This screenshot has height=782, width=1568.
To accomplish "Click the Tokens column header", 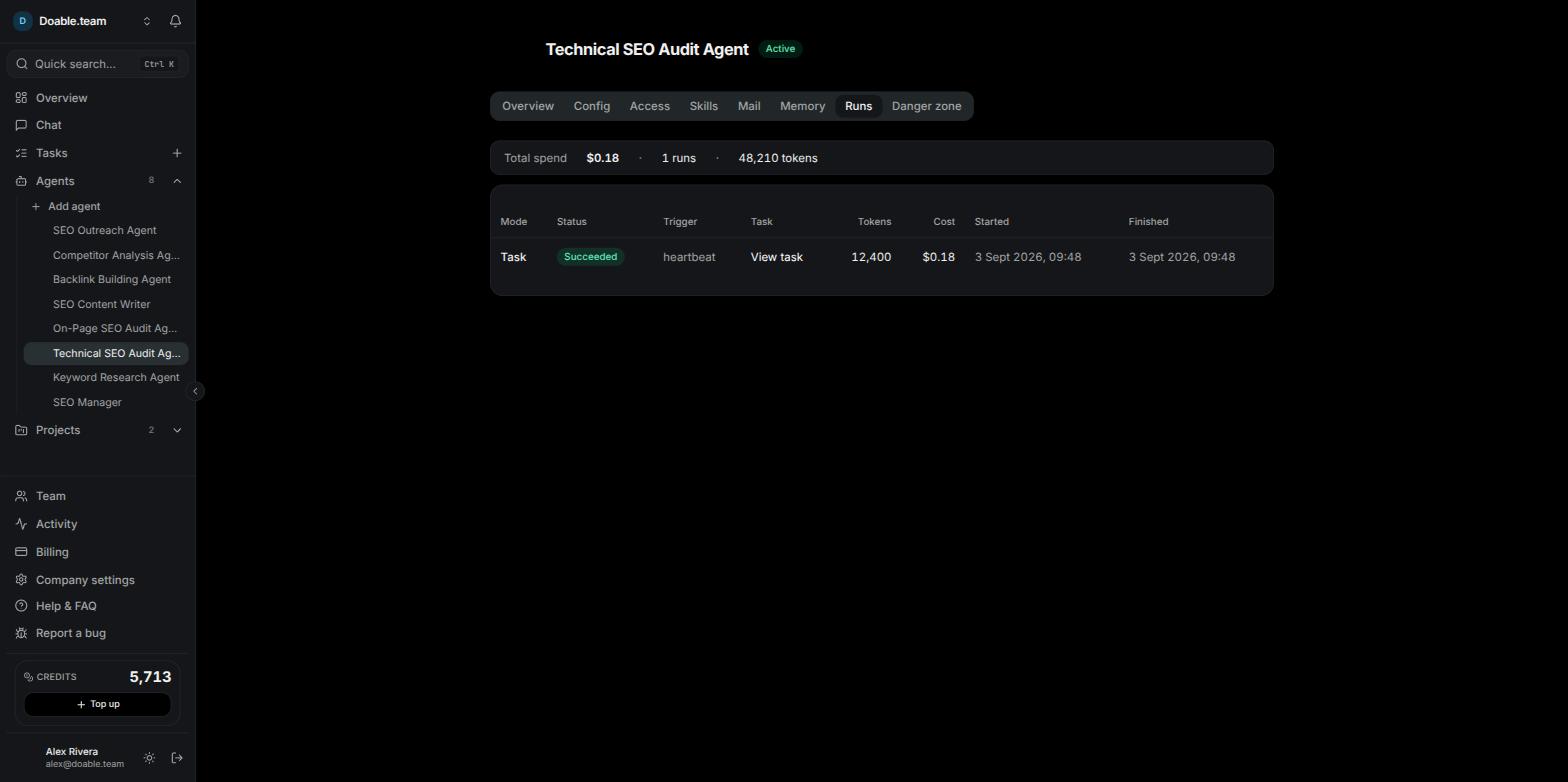I will (x=874, y=222).
